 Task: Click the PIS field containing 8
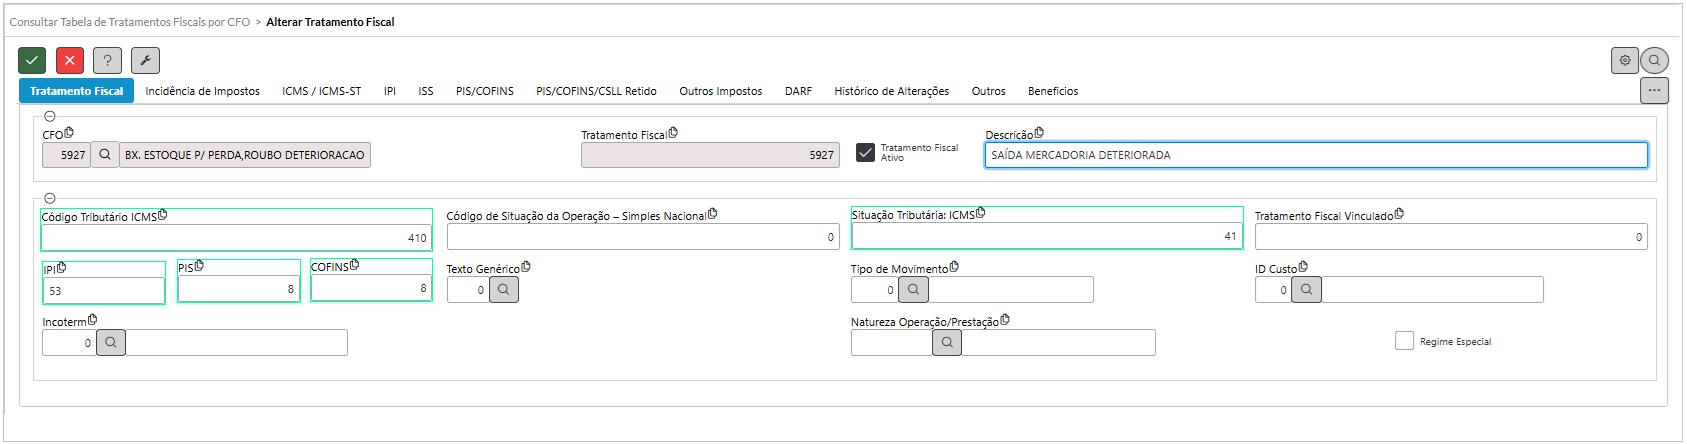(x=239, y=289)
